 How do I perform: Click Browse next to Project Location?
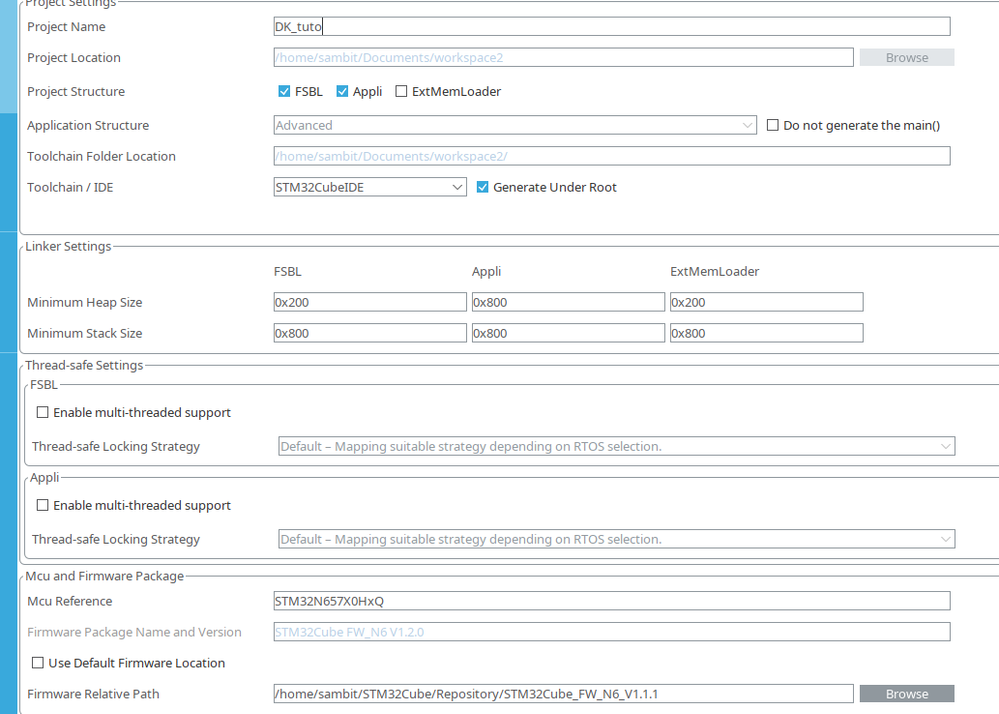coord(906,58)
